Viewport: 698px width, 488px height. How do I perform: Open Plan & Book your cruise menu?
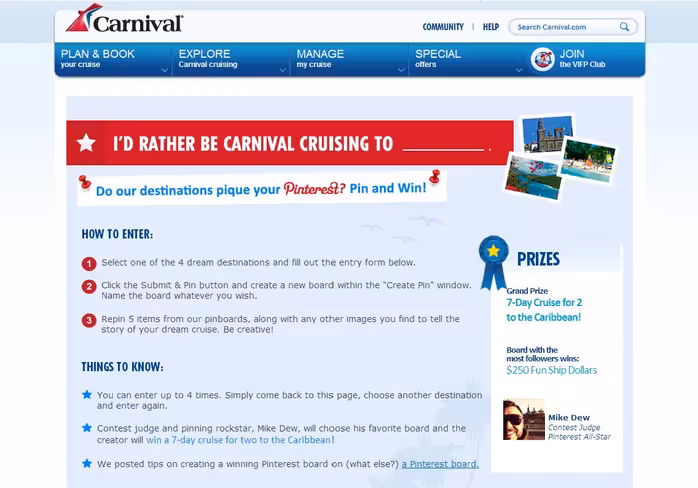[x=113, y=59]
